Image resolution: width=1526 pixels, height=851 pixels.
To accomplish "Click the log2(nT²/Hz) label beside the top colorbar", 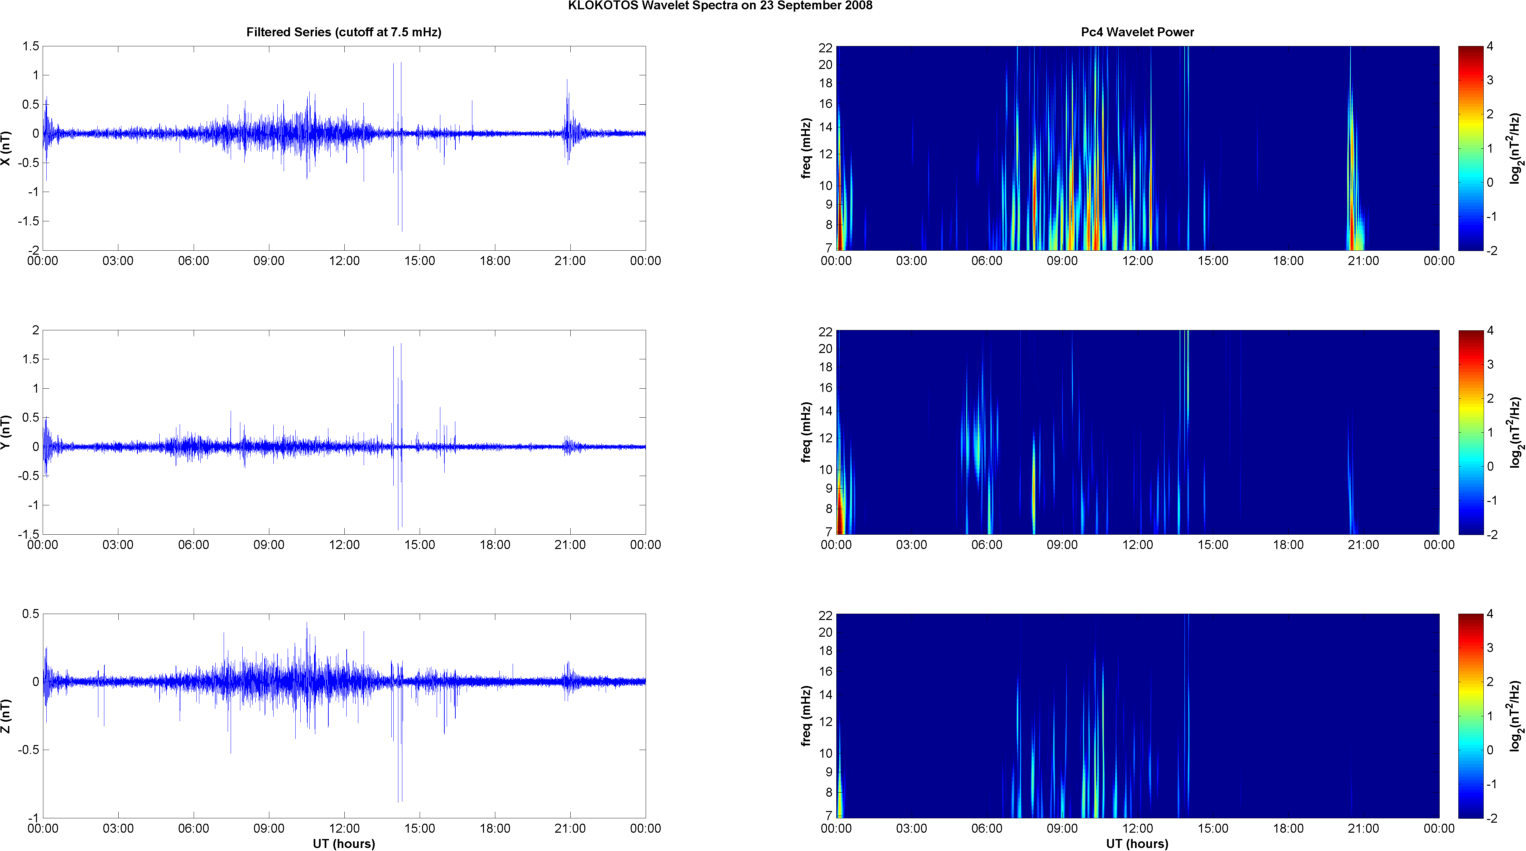I will 1516,148.
